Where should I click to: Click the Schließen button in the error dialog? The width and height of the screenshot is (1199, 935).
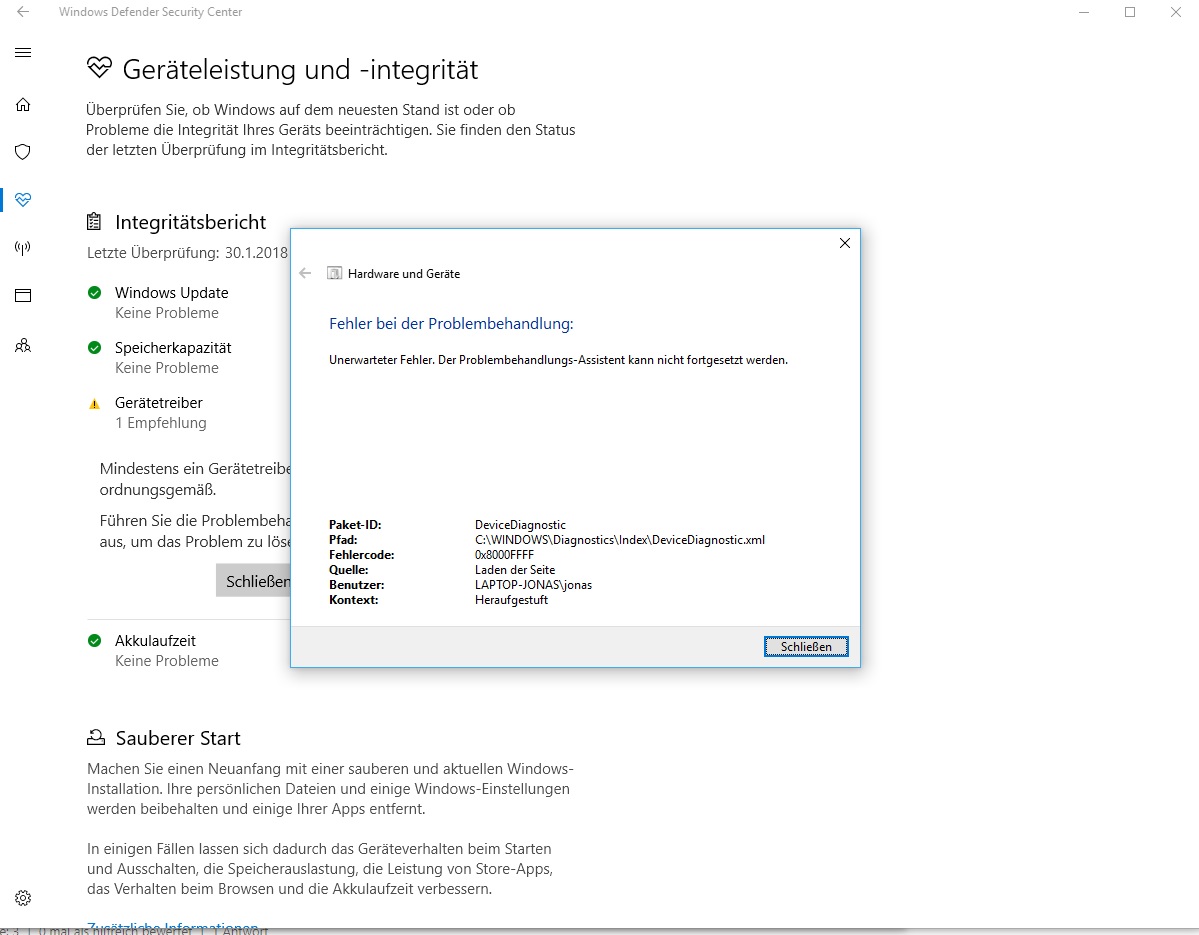point(806,647)
